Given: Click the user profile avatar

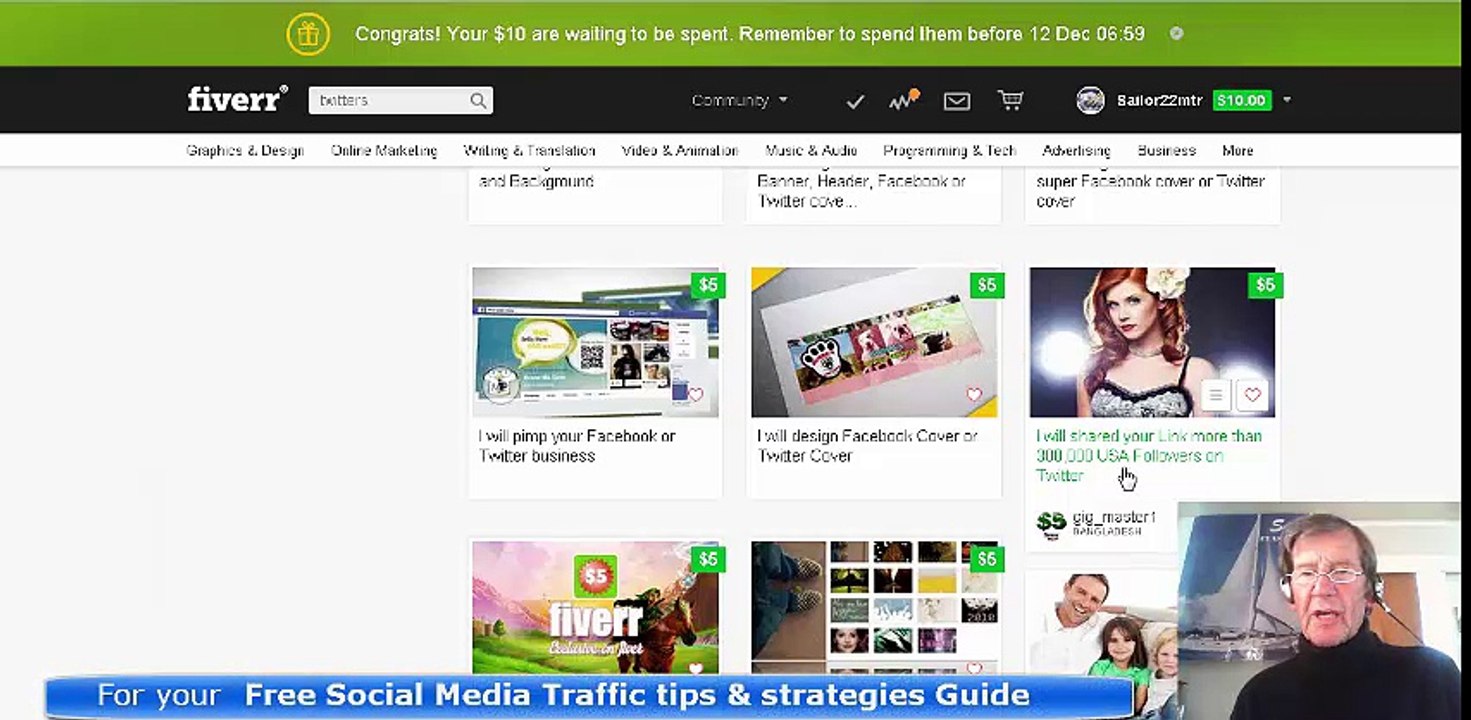Looking at the screenshot, I should tap(1090, 100).
